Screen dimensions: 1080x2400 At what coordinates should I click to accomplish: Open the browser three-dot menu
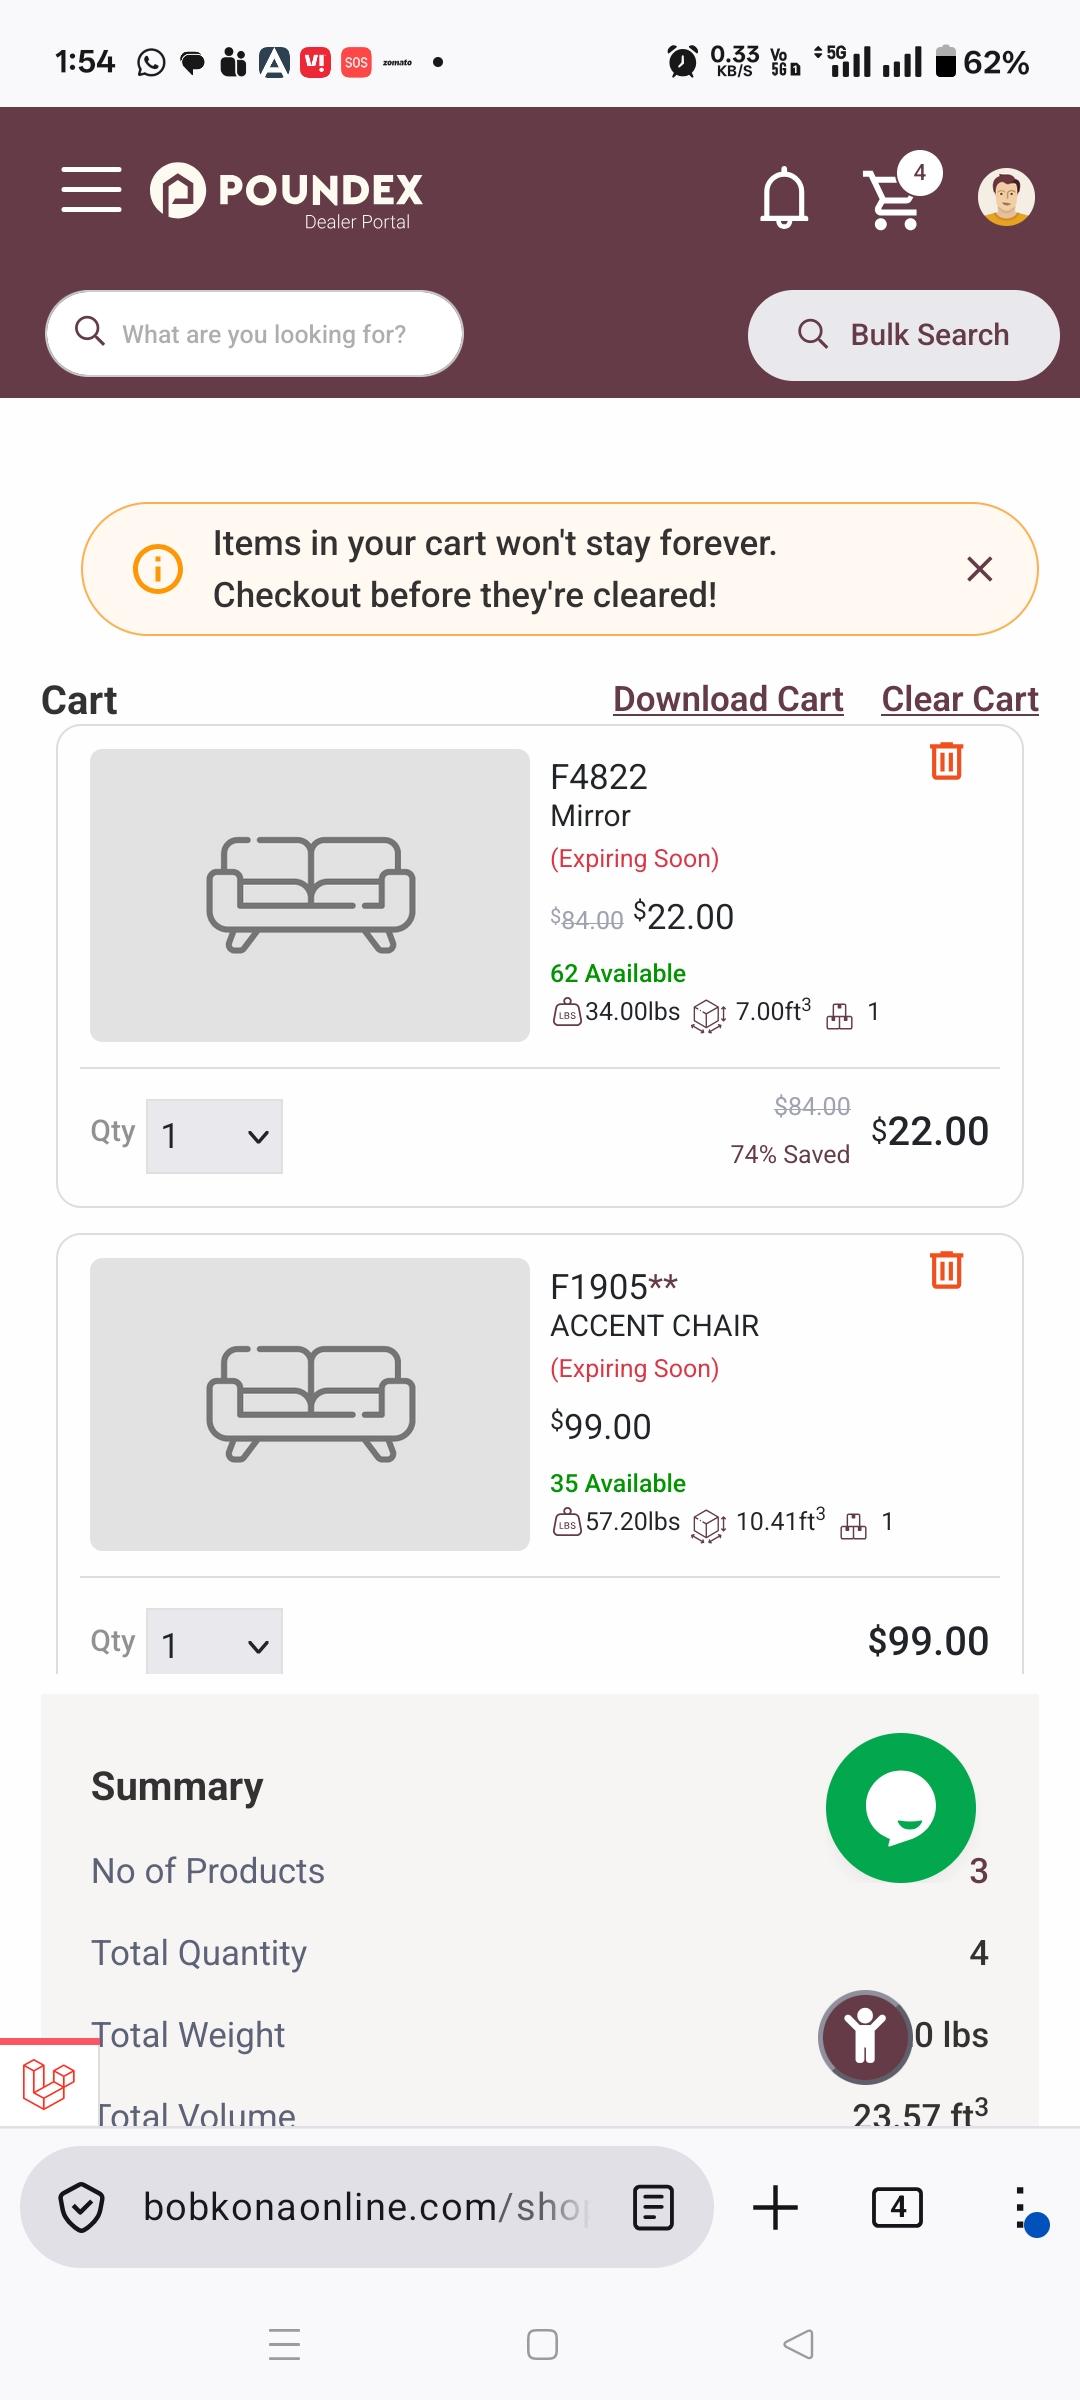pyautogui.click(x=1020, y=2207)
